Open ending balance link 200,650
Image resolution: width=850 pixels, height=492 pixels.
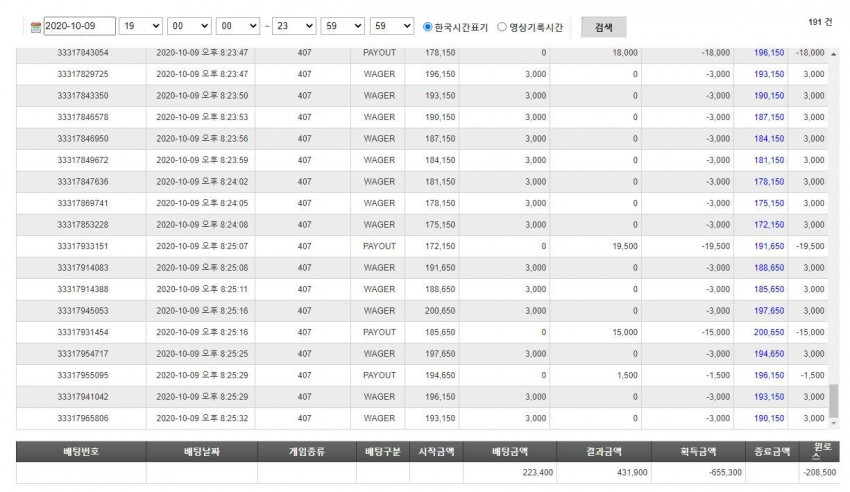[x=769, y=332]
